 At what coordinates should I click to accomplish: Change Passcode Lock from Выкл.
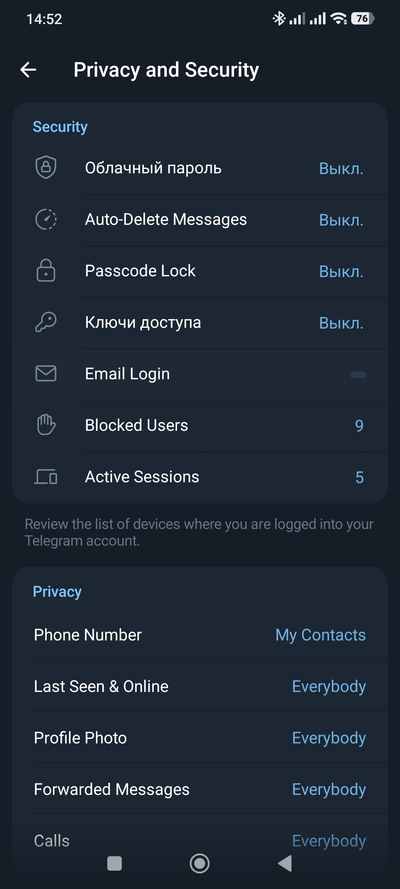(x=341, y=272)
